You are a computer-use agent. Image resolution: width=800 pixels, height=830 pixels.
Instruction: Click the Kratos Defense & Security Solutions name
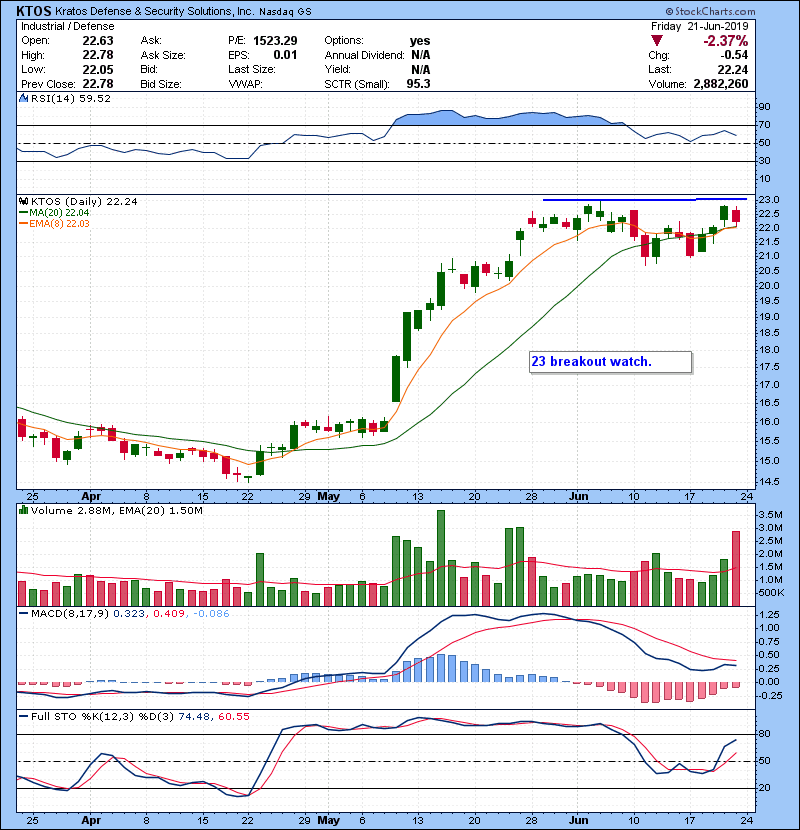[x=154, y=11]
